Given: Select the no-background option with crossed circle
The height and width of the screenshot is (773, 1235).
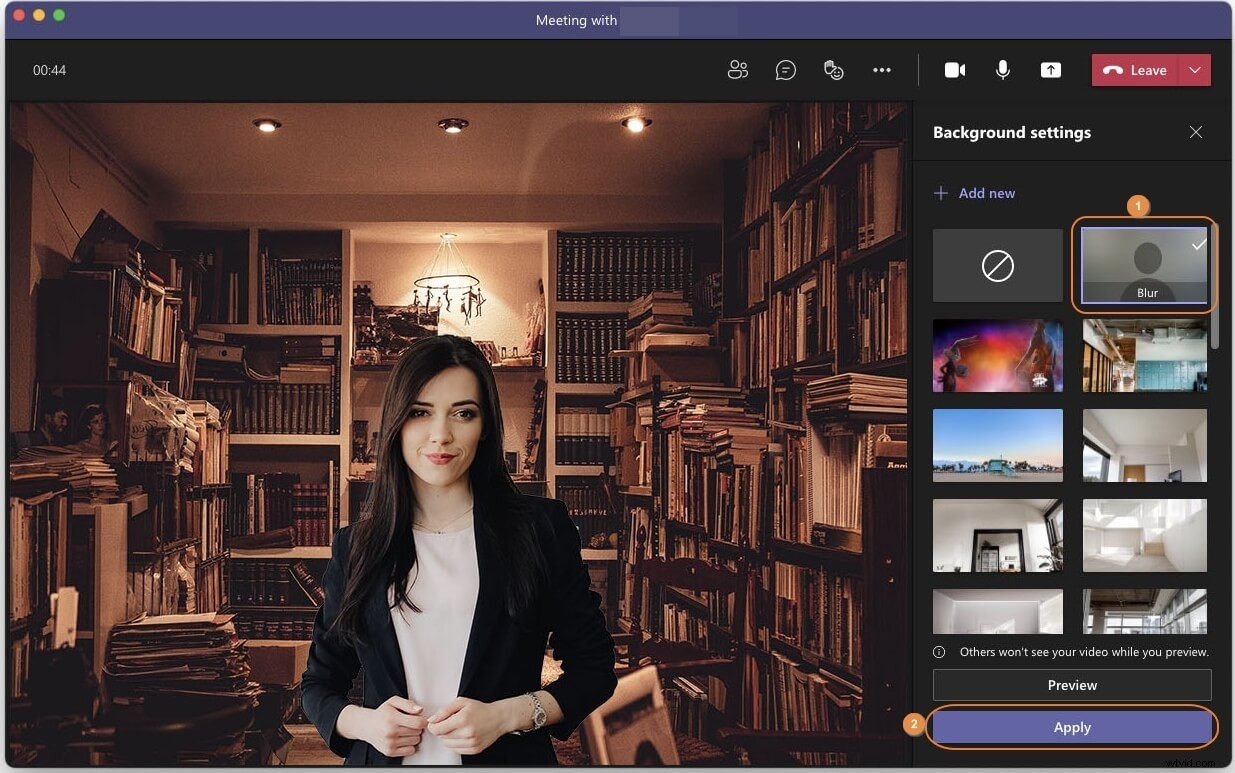Looking at the screenshot, I should click(x=997, y=265).
